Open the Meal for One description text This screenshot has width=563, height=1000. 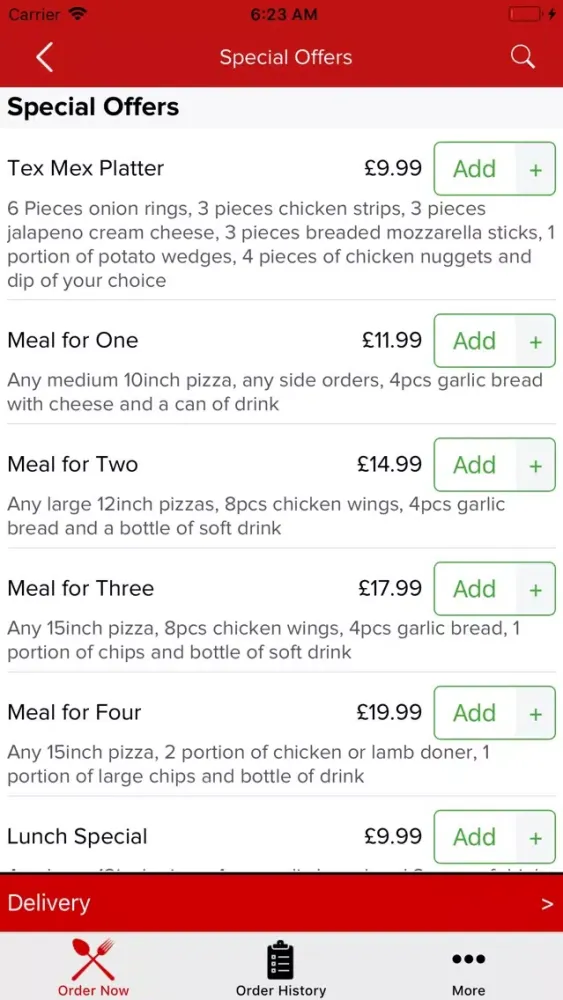click(275, 392)
